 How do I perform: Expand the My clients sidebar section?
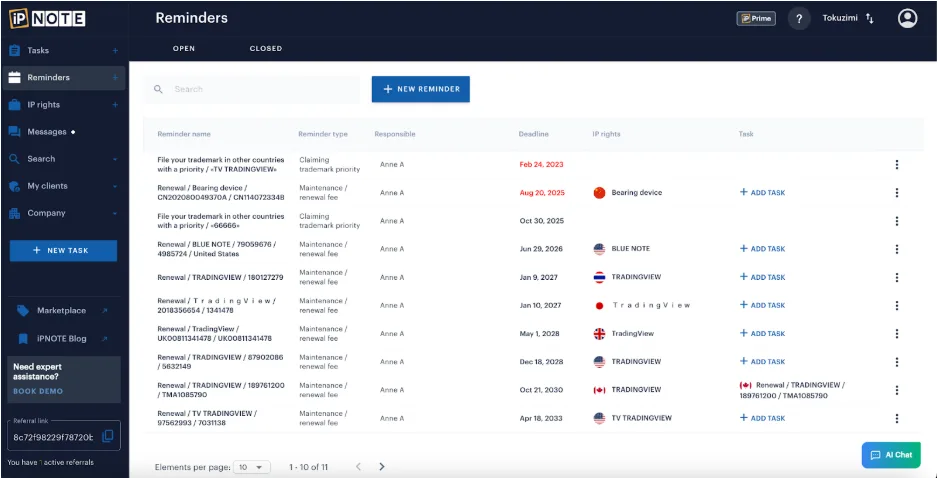115,186
